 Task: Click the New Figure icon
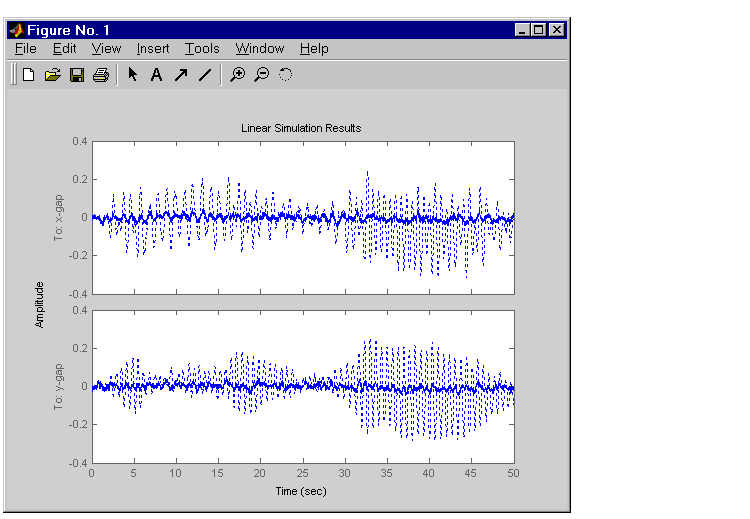29,74
